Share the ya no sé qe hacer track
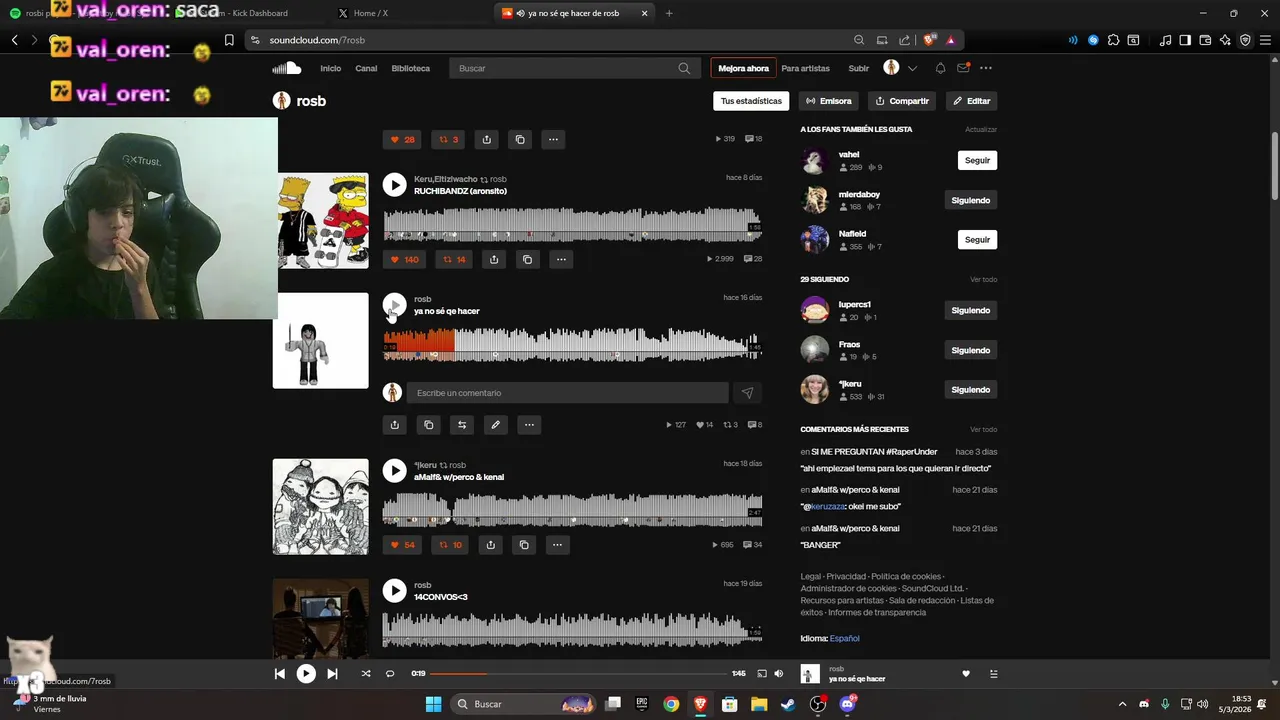 click(395, 425)
